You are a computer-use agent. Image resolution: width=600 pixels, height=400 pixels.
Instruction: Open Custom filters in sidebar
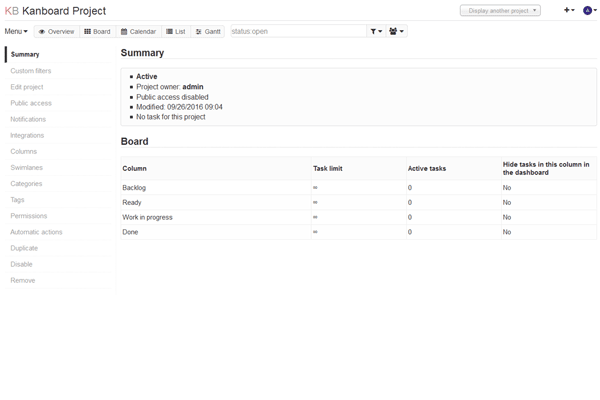point(31,71)
